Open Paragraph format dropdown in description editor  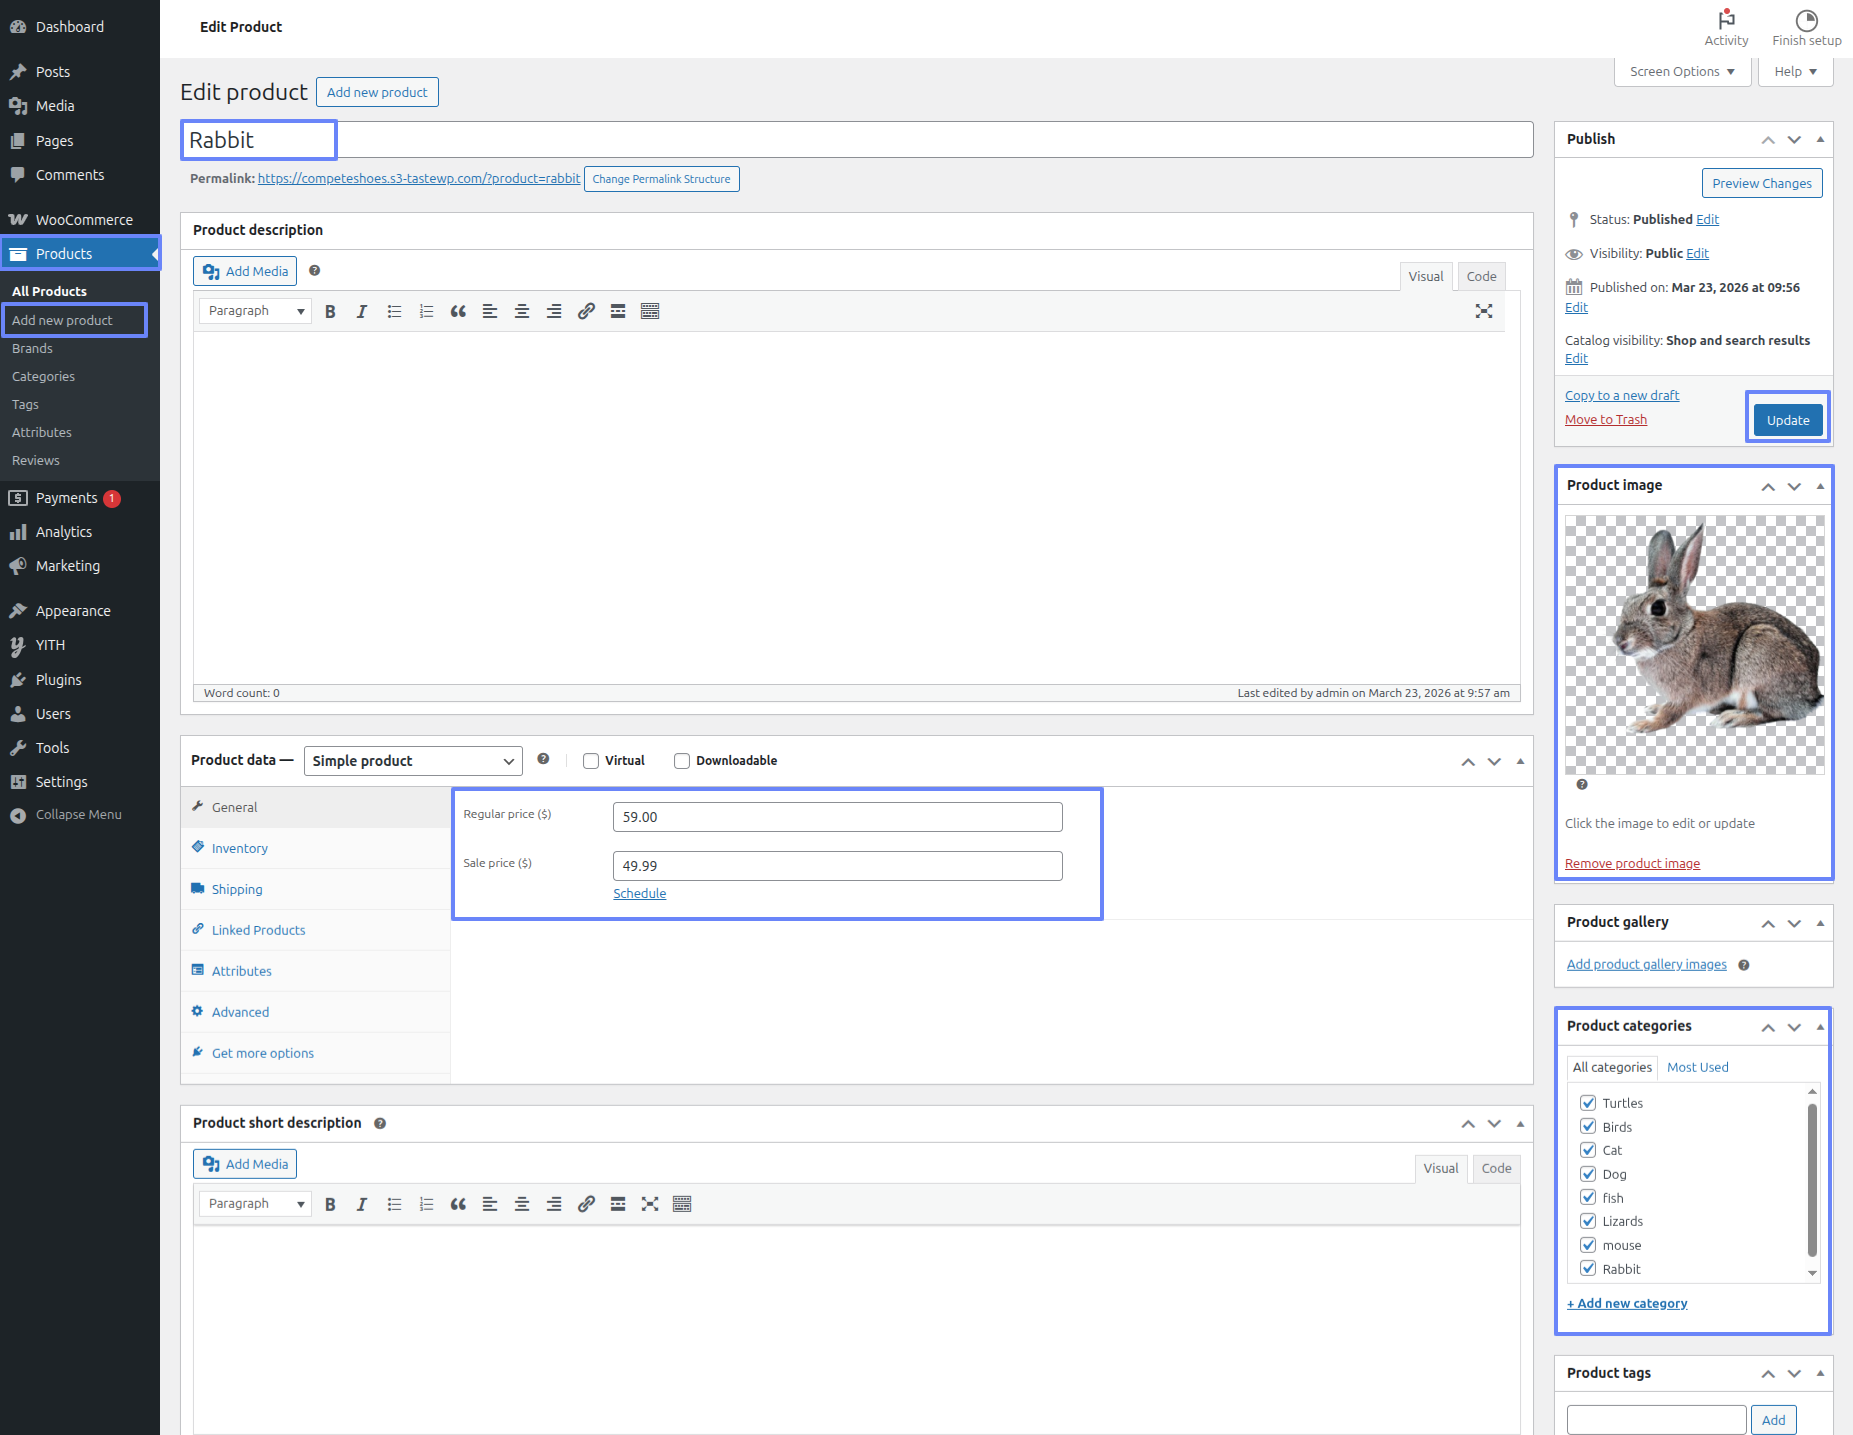click(255, 311)
